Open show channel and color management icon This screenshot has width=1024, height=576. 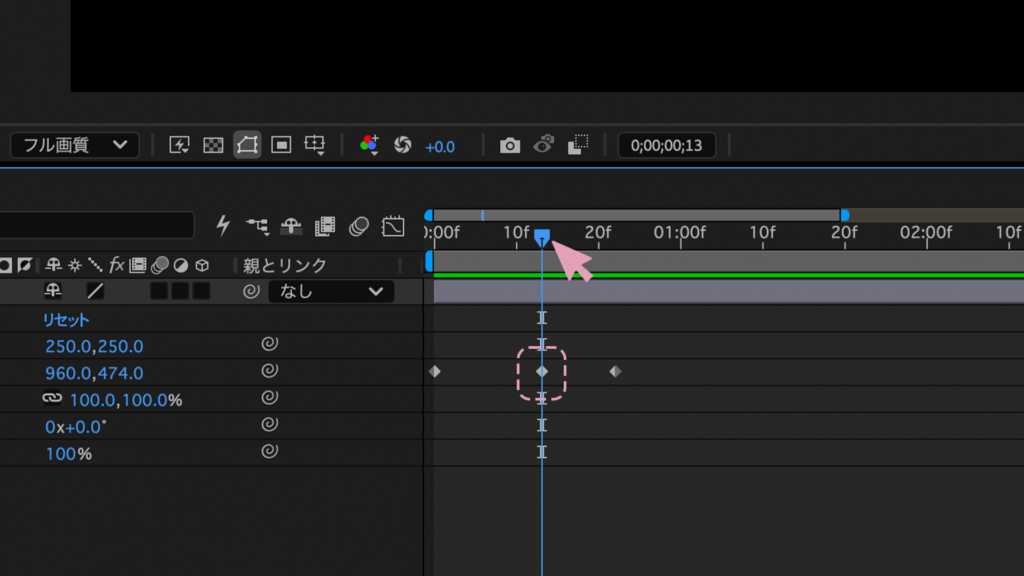click(x=369, y=145)
